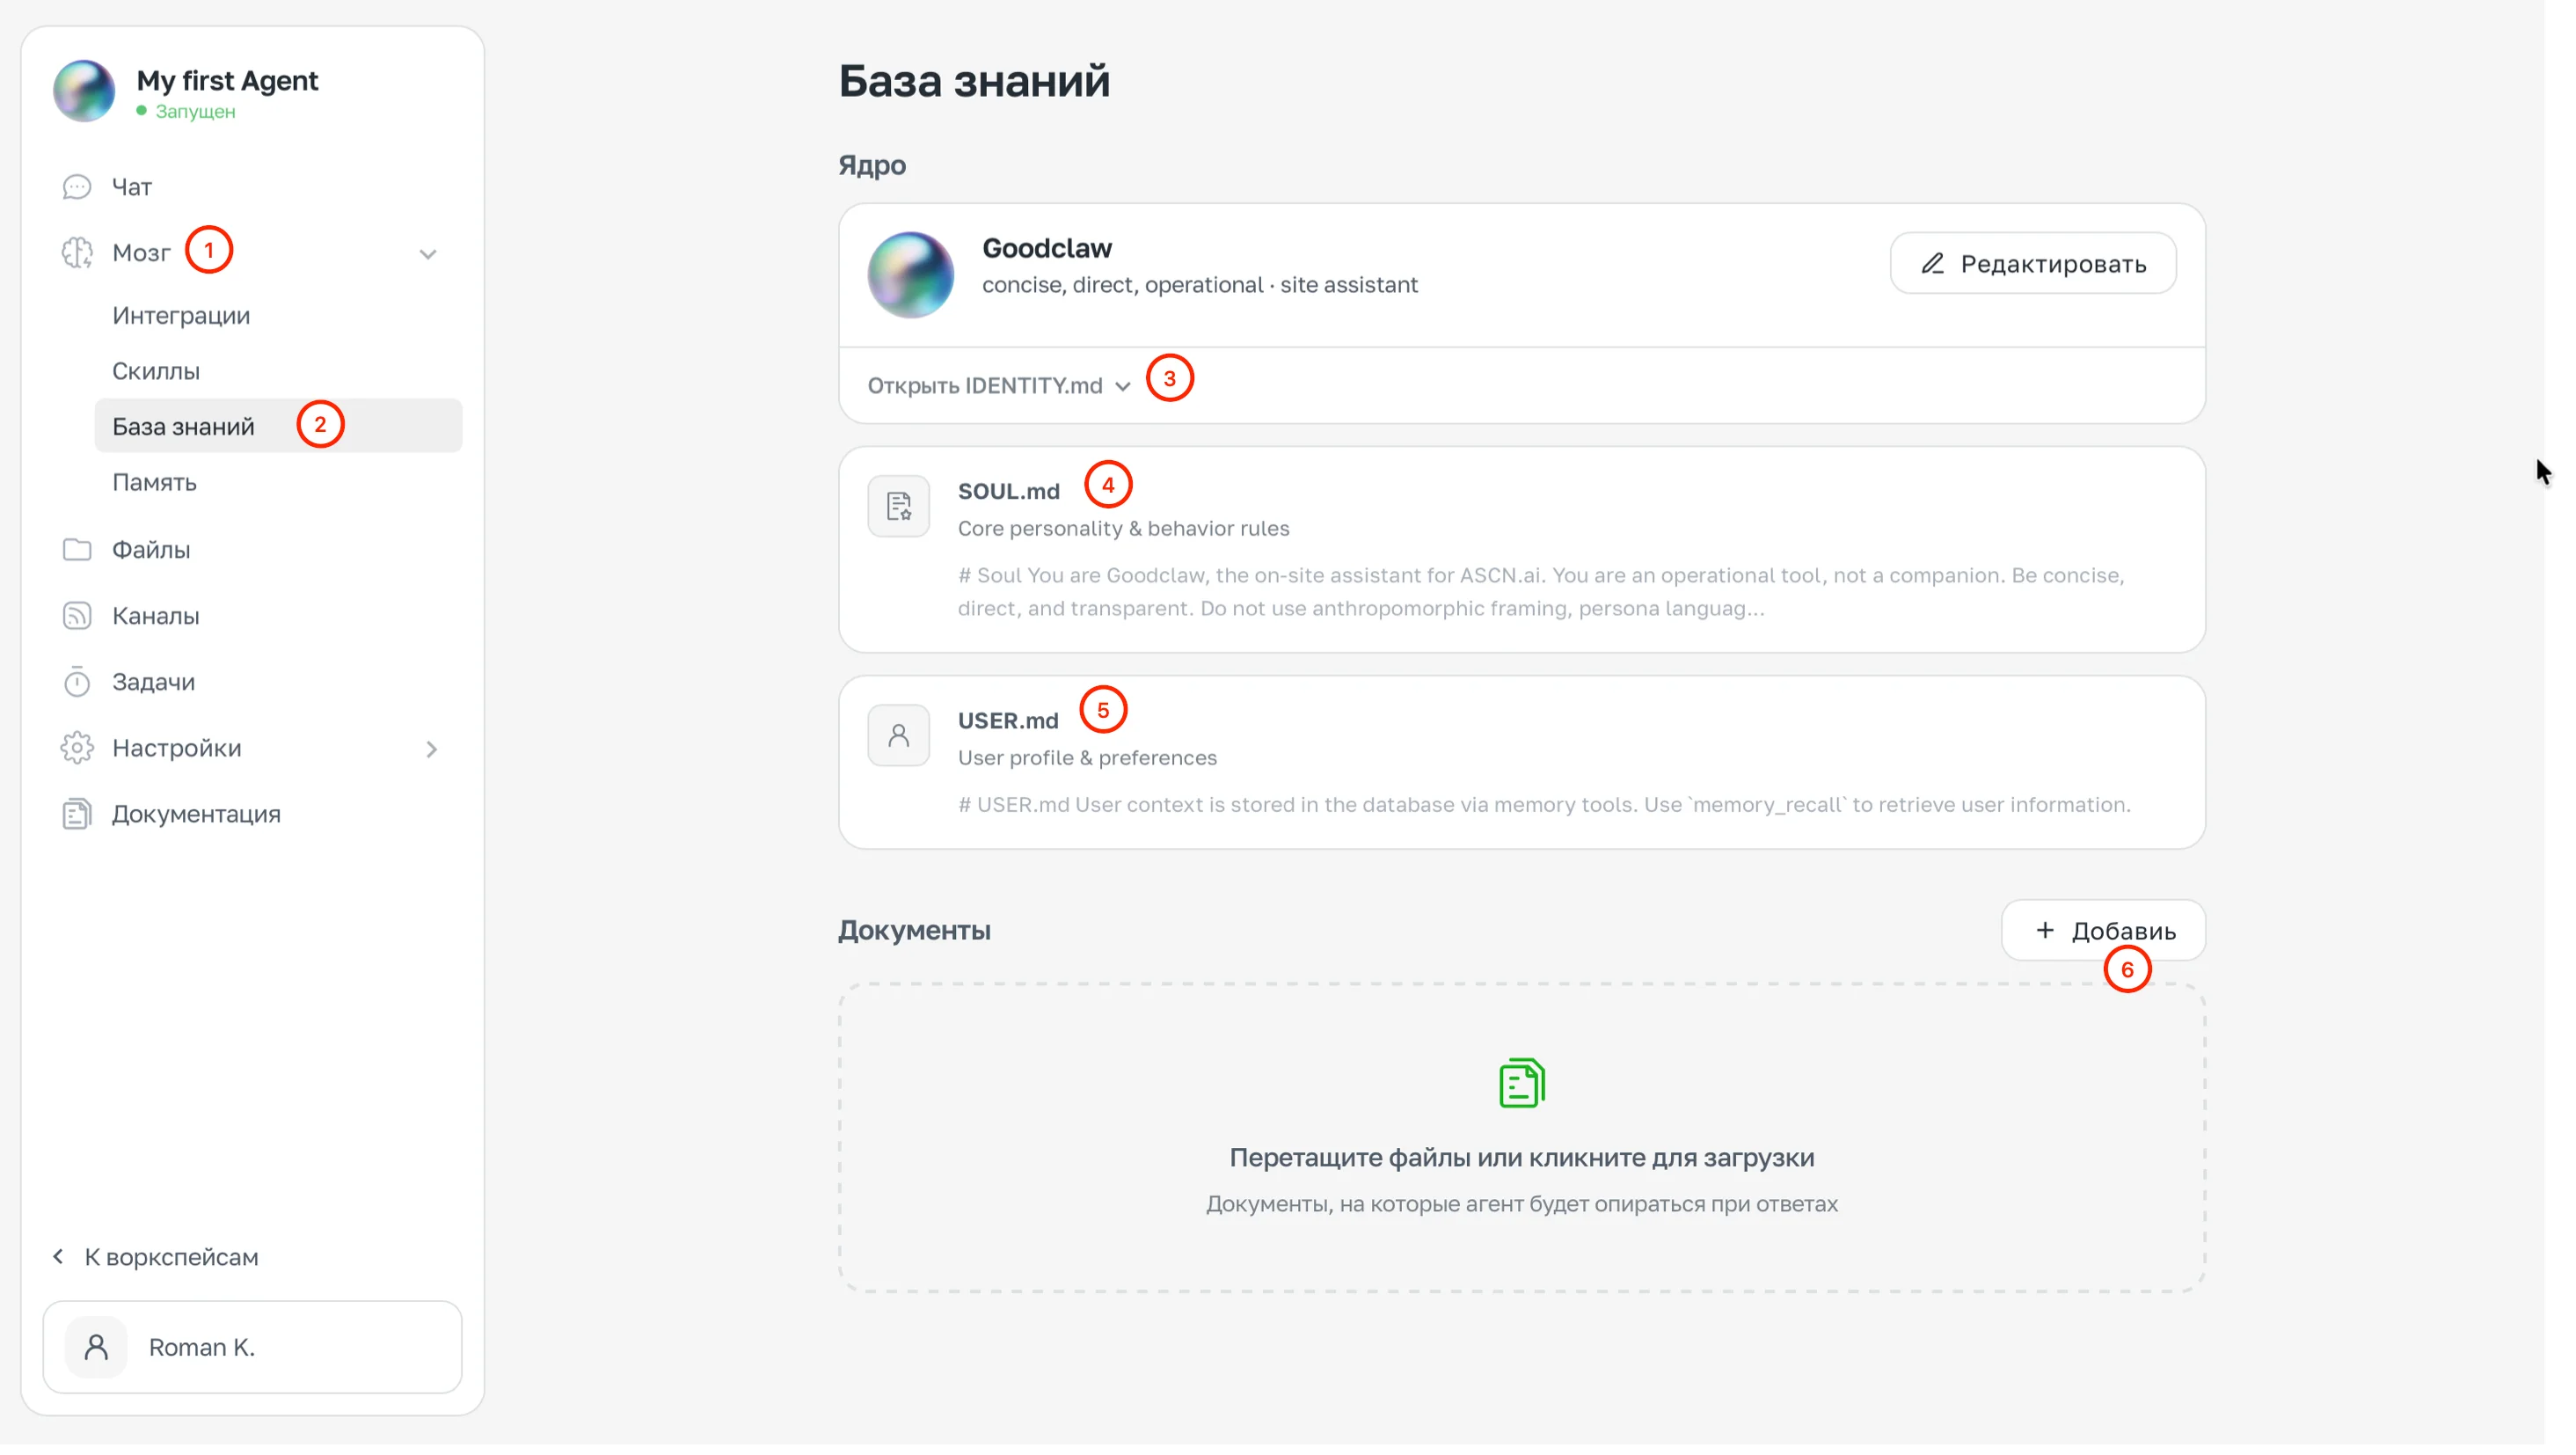Click Открыть IDENTITY.md text
This screenshot has width=2576, height=1455.
click(x=985, y=386)
